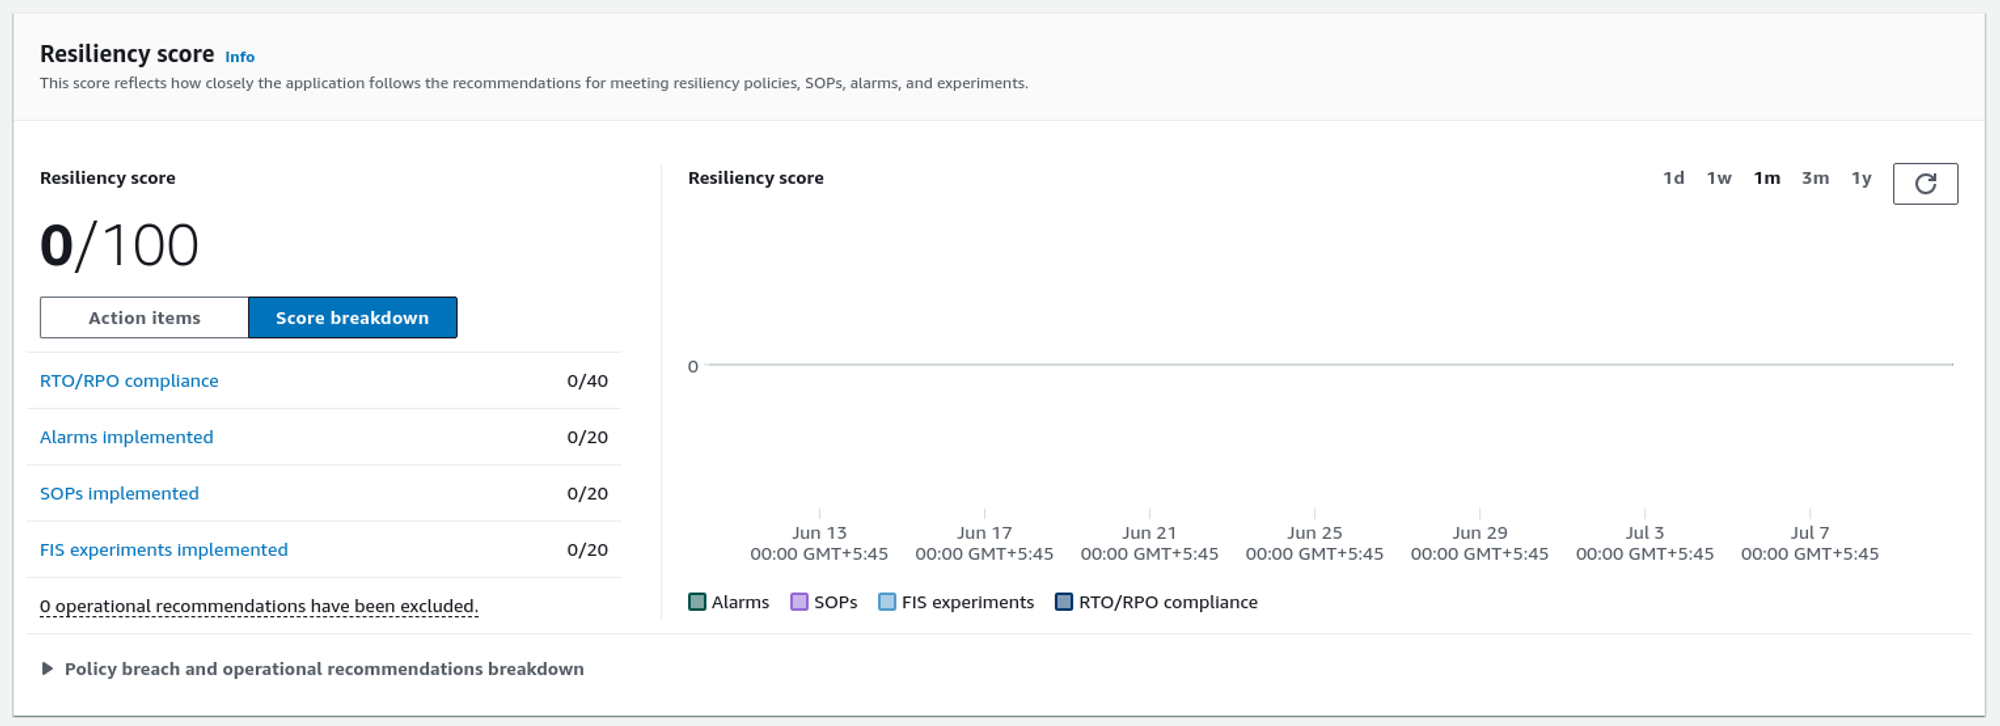Toggle the Alarms legend swatch
Screen dimensions: 2000x726
click(x=698, y=602)
